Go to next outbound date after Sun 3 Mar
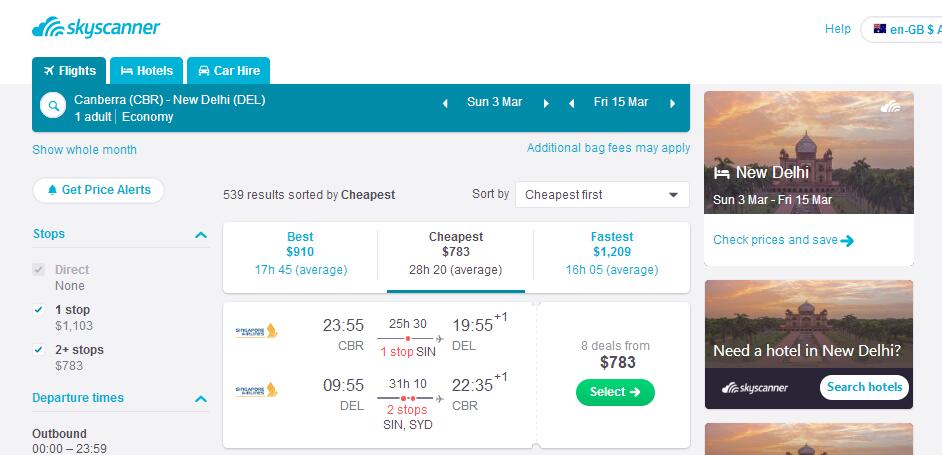This screenshot has height=455, width=942. pos(546,103)
